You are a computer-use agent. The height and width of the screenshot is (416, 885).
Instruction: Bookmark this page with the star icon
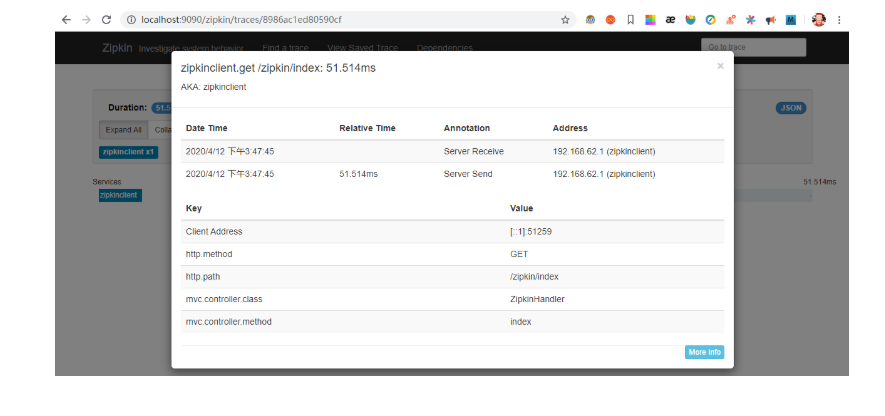point(565,20)
